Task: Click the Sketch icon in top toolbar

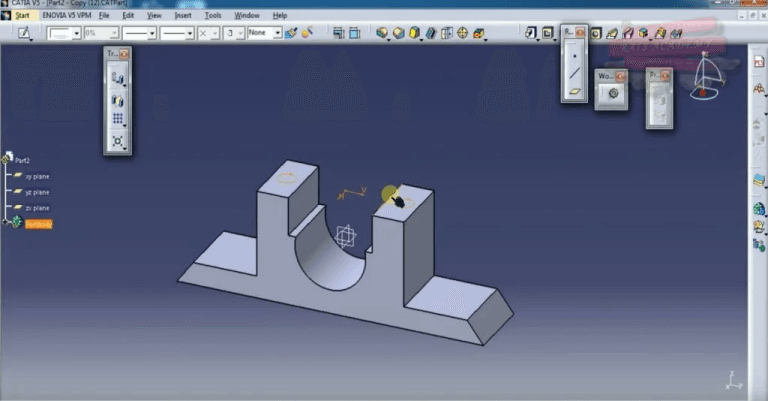Action: click(24, 33)
